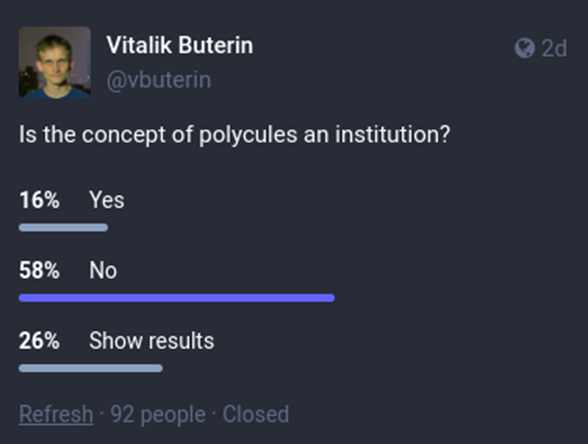Click the Closed poll status label

coord(256,414)
